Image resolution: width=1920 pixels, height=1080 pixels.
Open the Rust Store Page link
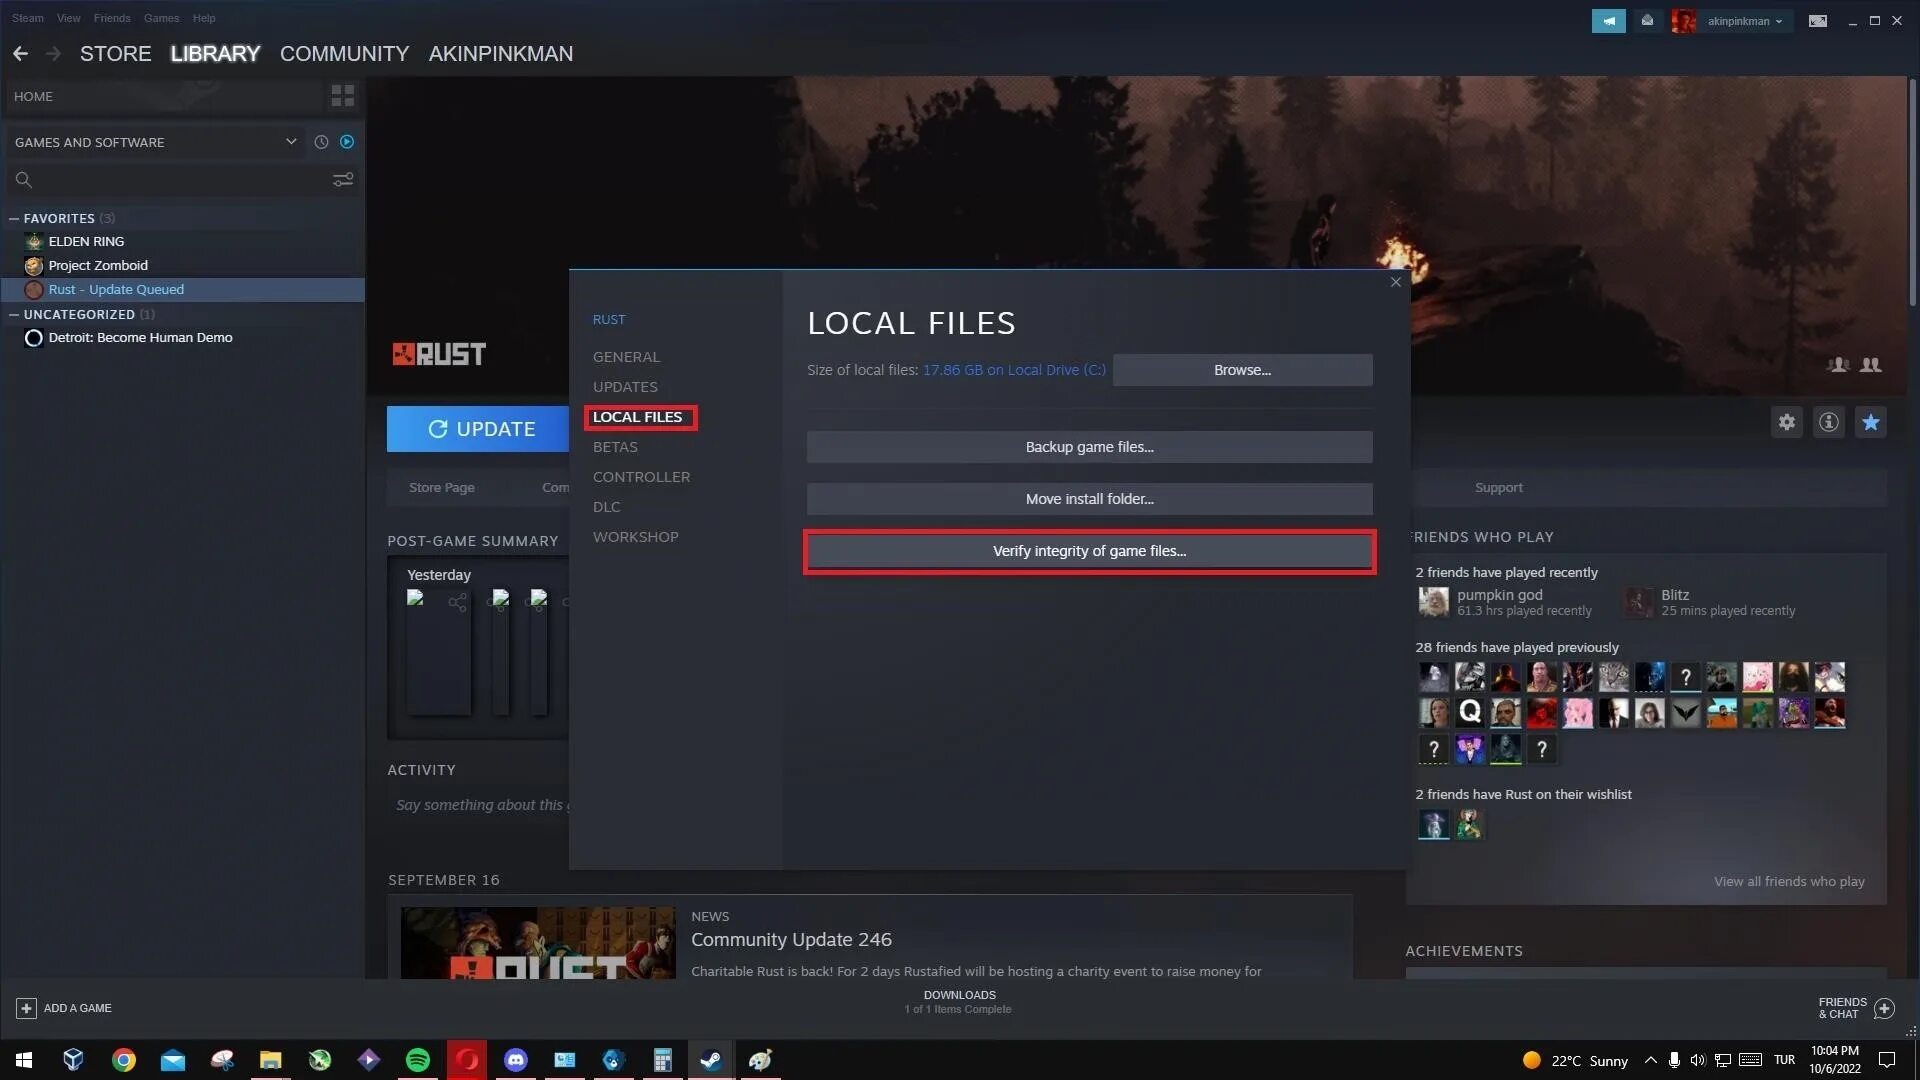coord(441,488)
